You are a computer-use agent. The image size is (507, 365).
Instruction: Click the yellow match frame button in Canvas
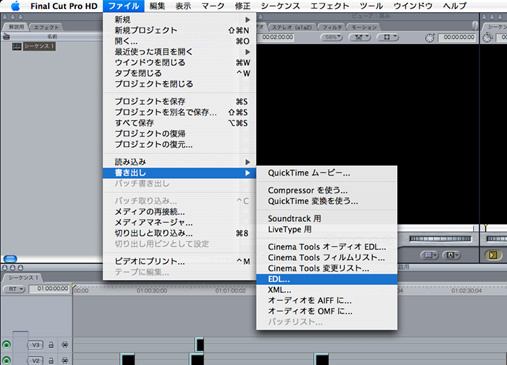point(493,255)
